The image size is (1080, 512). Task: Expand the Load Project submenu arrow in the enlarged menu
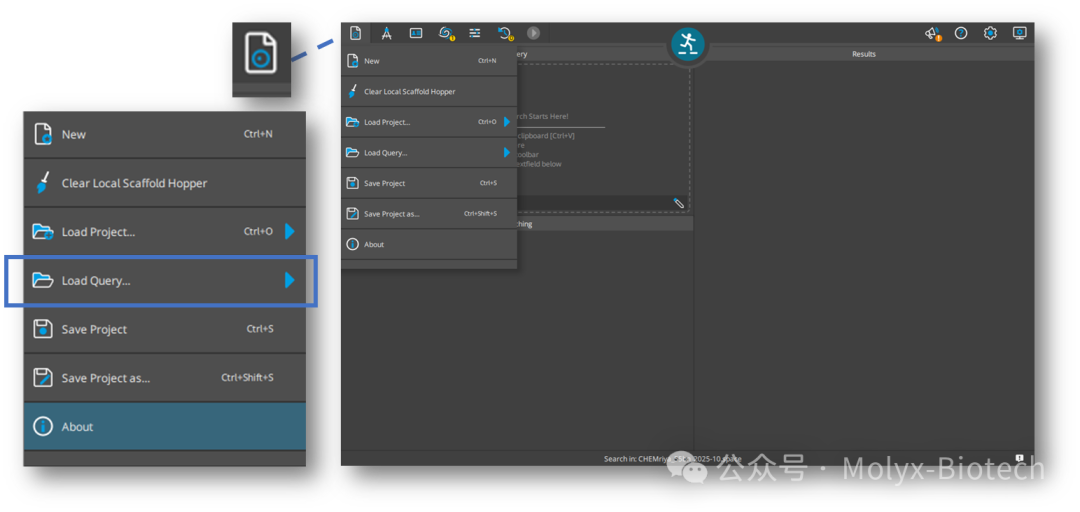click(290, 232)
